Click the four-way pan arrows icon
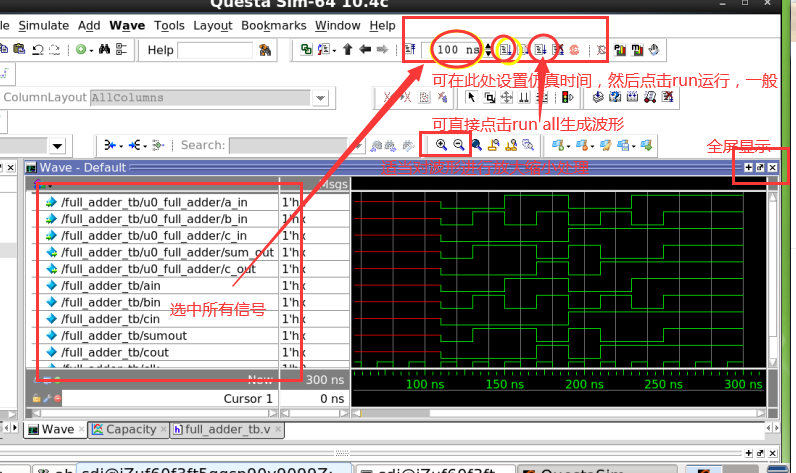 (507, 97)
